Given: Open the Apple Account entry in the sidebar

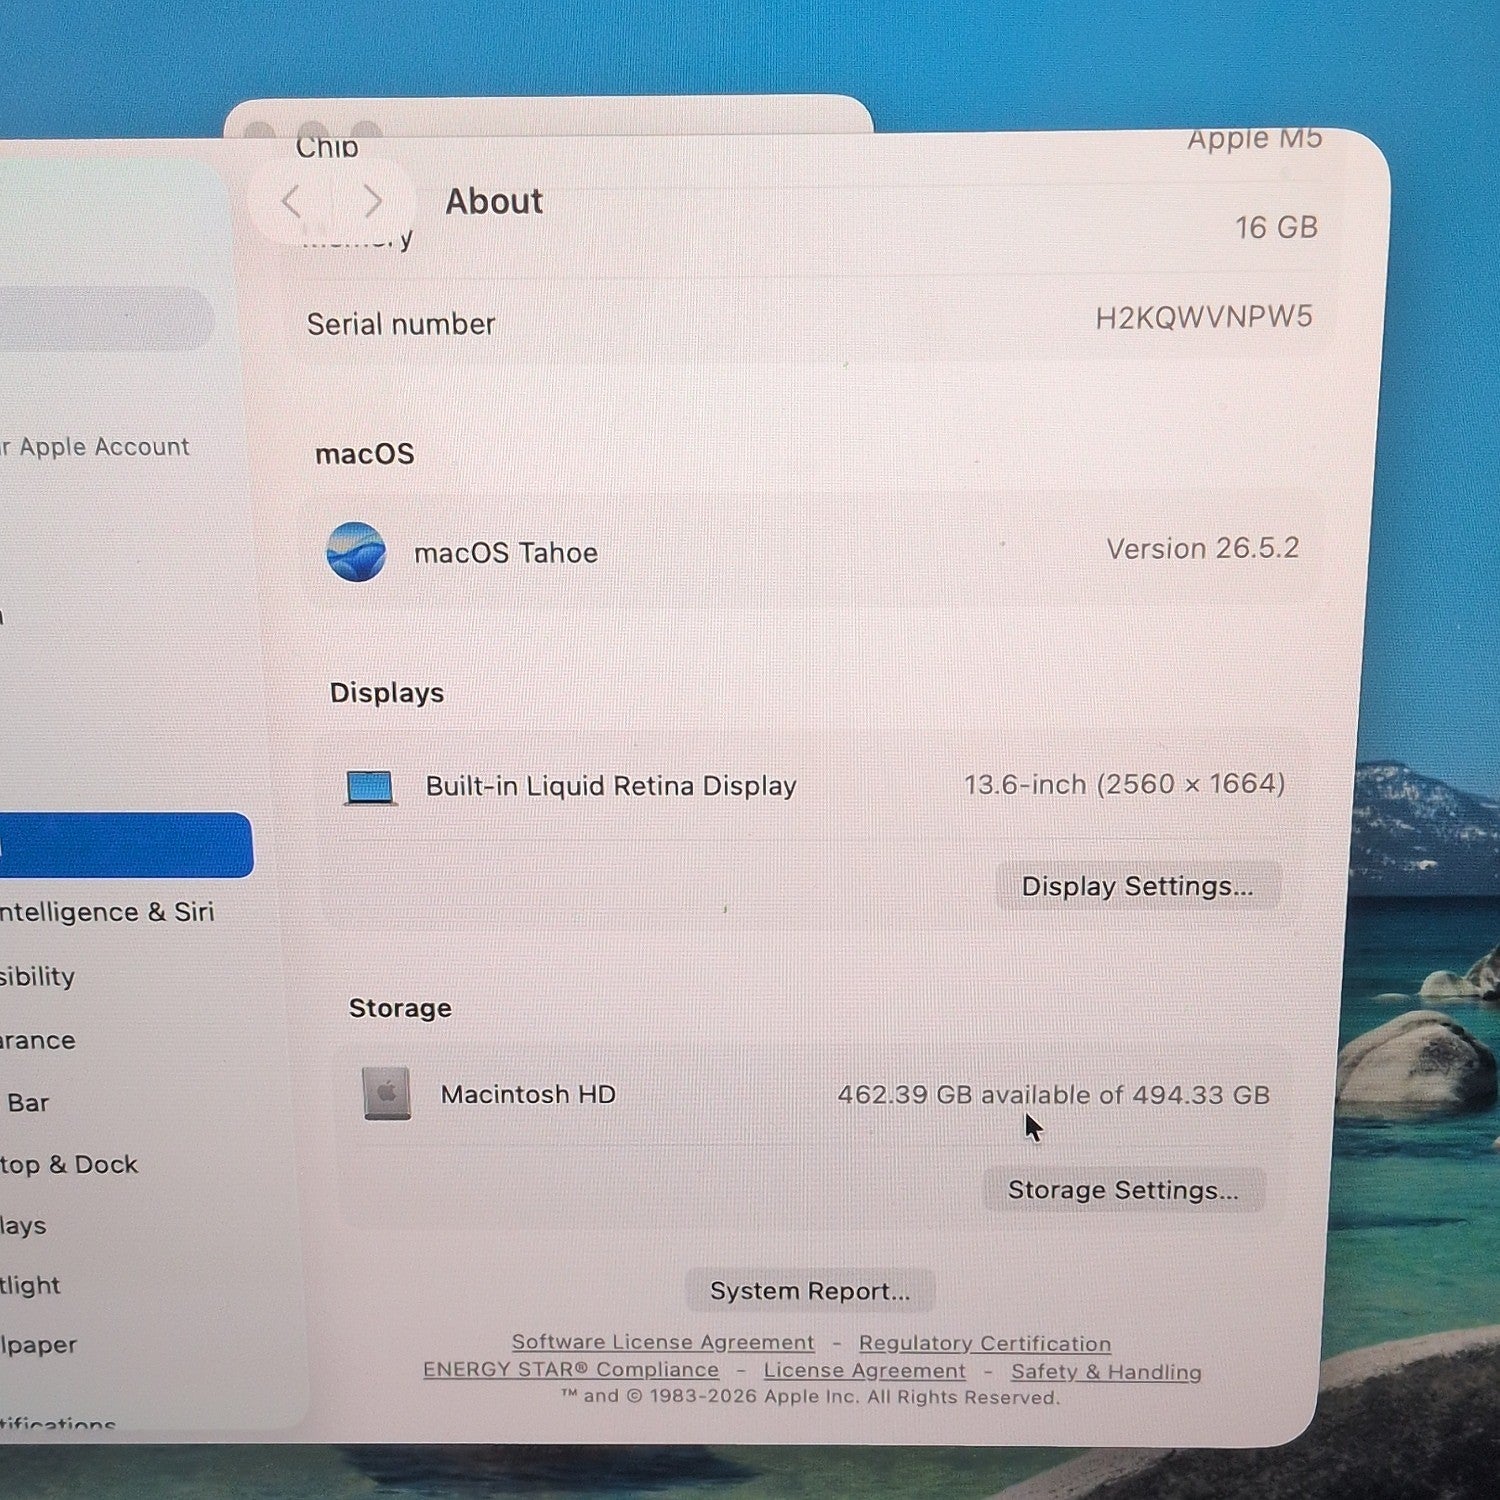Looking at the screenshot, I should point(95,447).
